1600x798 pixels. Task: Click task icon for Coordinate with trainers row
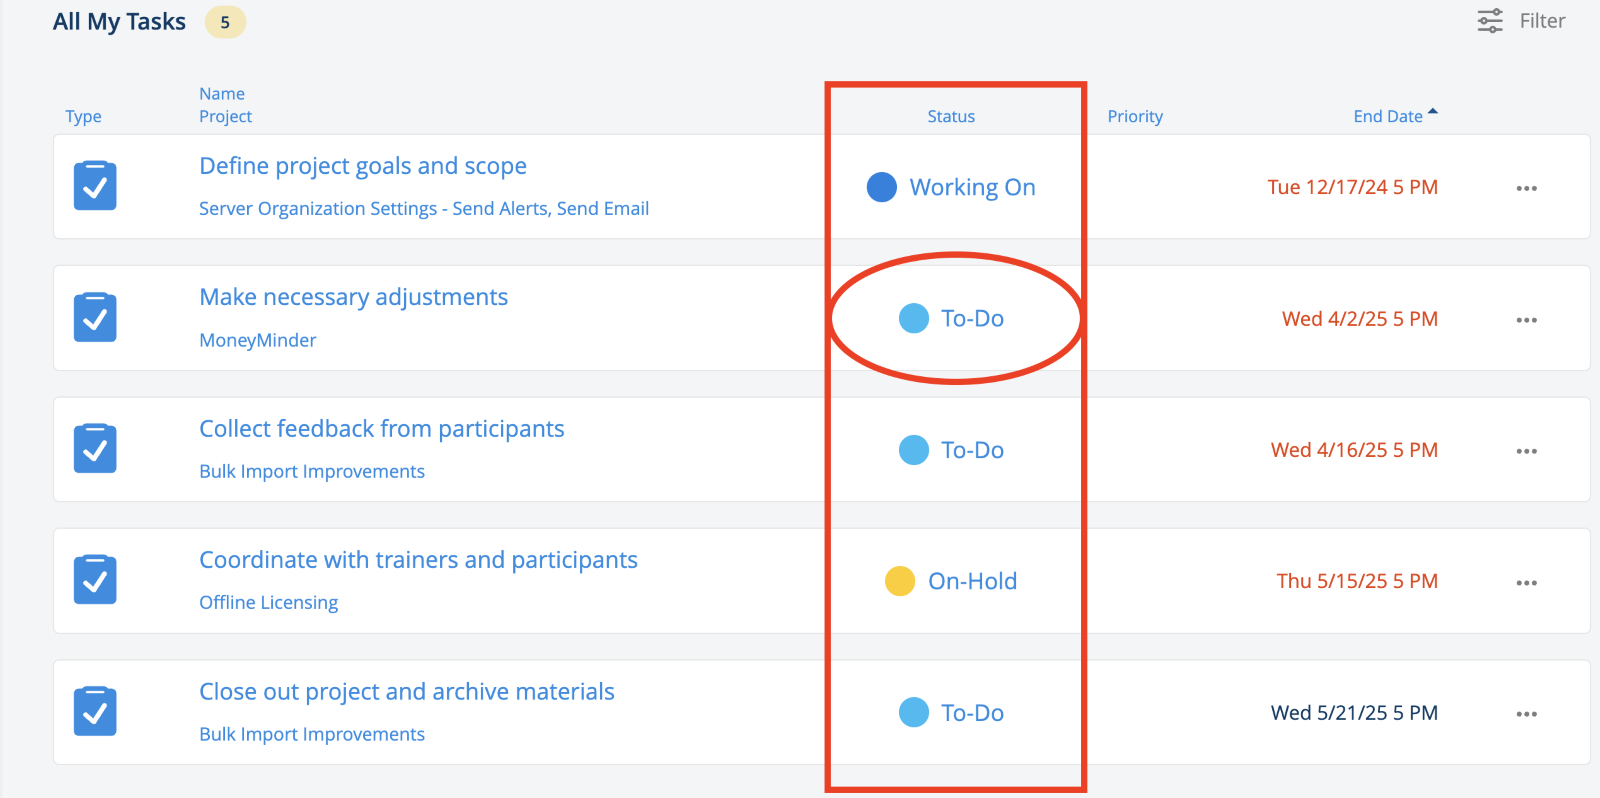point(95,580)
